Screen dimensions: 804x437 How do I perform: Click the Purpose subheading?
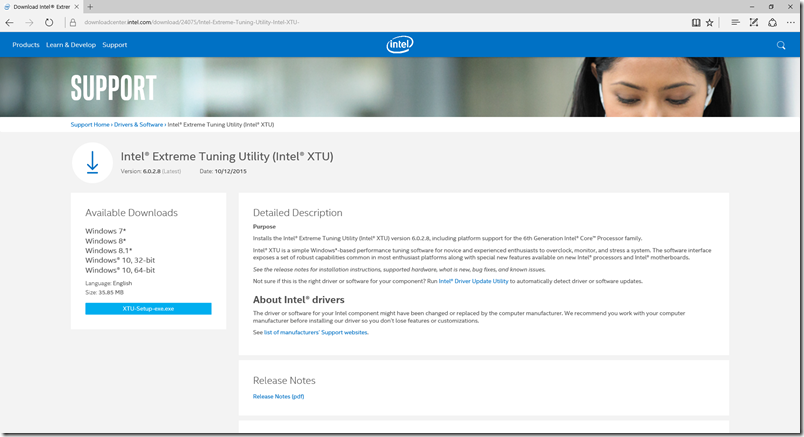pos(264,227)
